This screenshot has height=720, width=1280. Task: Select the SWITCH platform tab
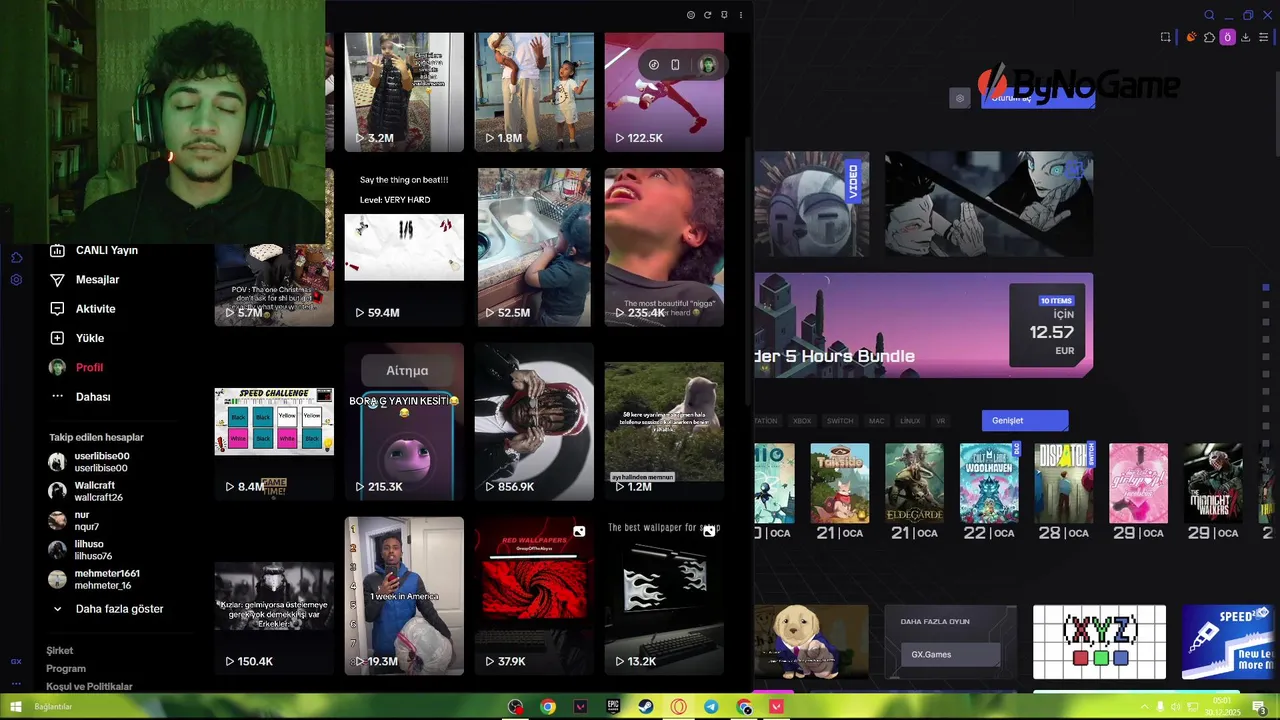coord(840,421)
